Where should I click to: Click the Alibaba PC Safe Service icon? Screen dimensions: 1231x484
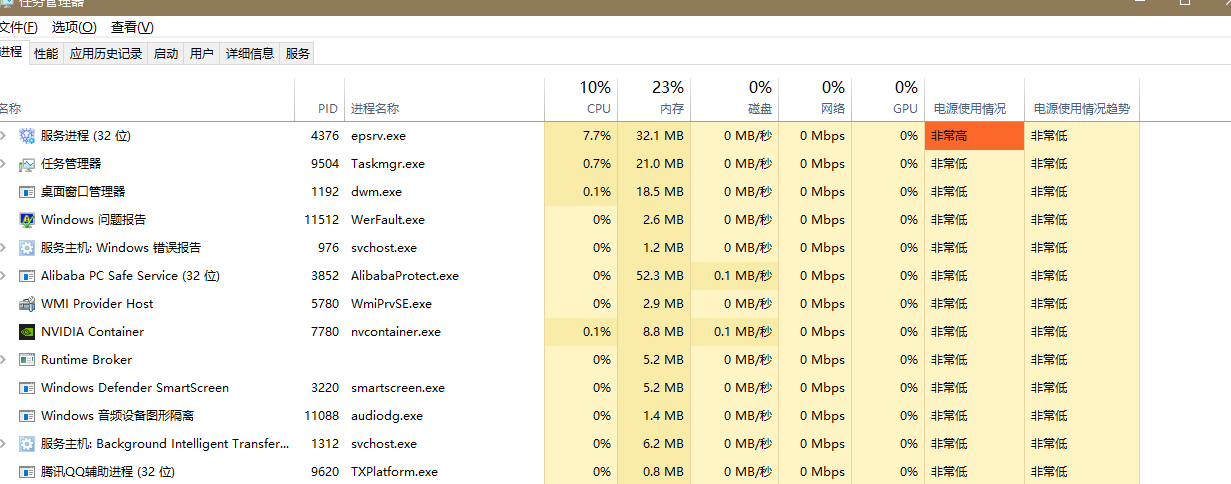[x=27, y=276]
